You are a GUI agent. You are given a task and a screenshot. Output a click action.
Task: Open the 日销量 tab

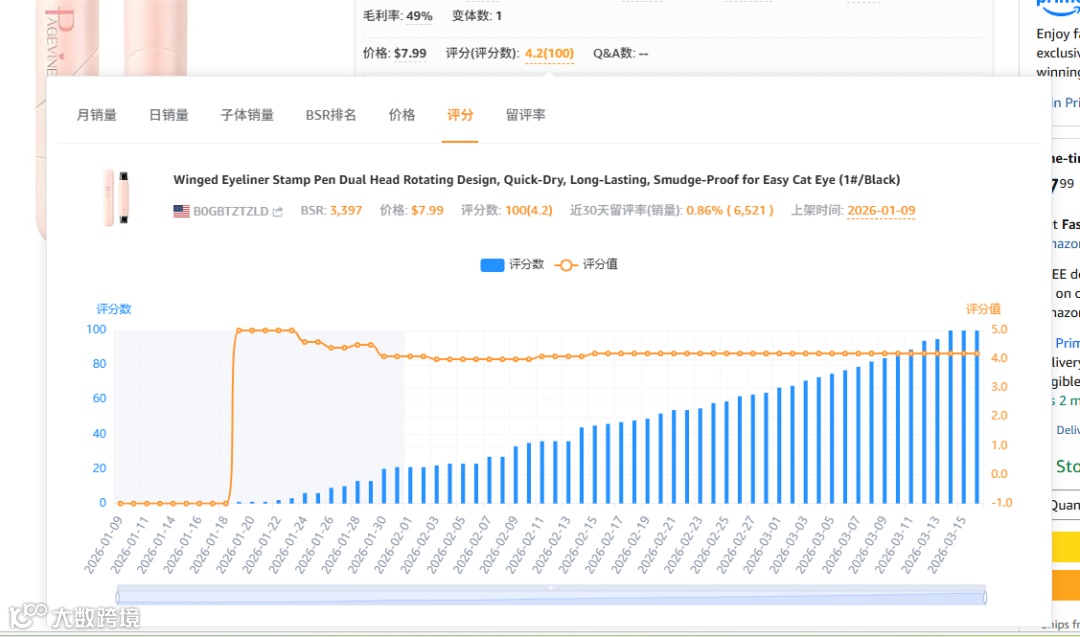coord(169,115)
